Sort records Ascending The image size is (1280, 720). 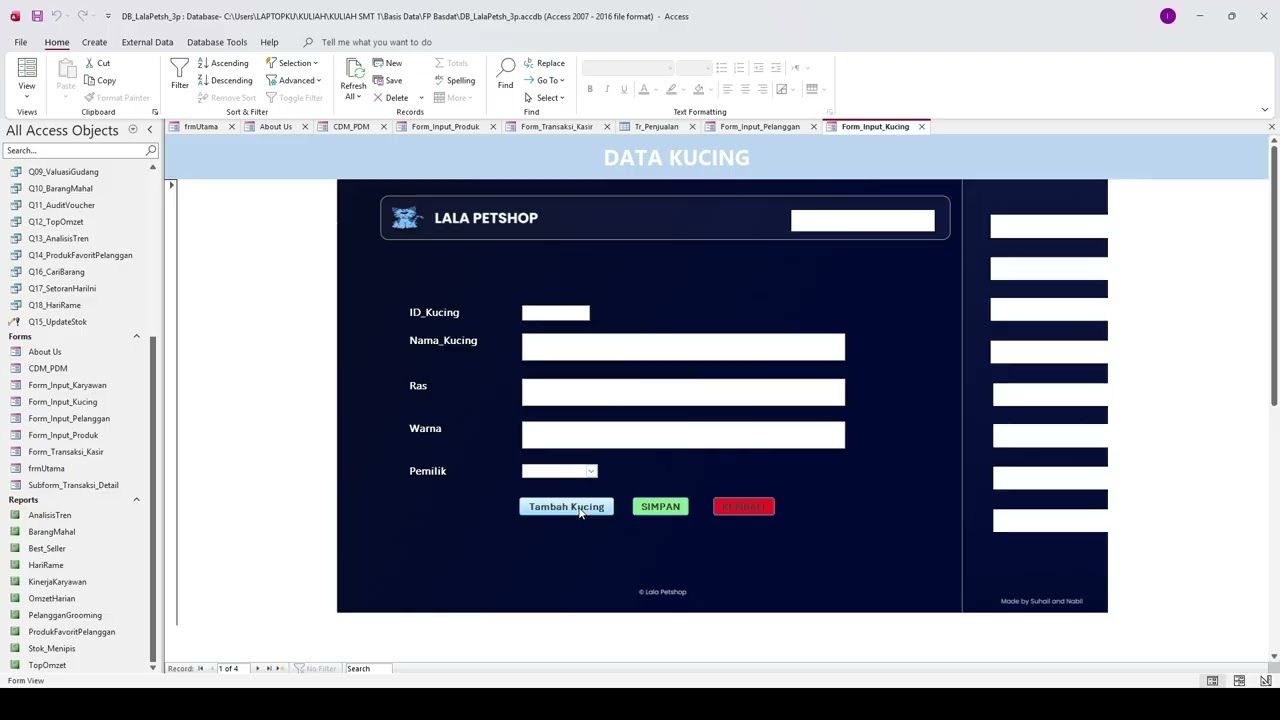coord(223,63)
